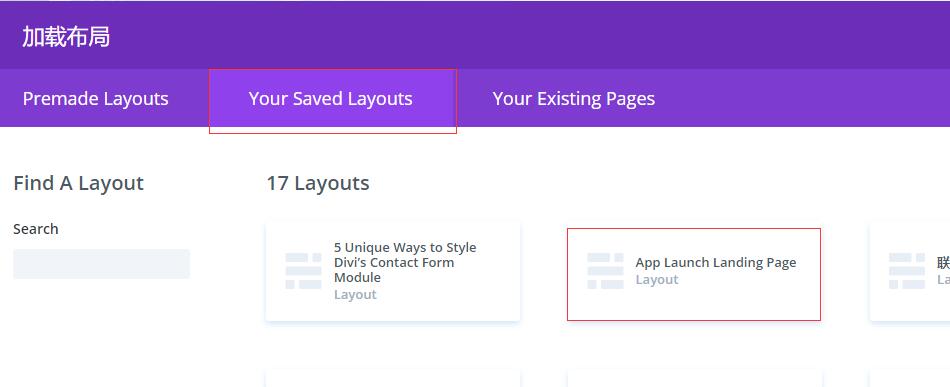Click layout icon on App Launch Landing Page card

pyautogui.click(x=605, y=271)
